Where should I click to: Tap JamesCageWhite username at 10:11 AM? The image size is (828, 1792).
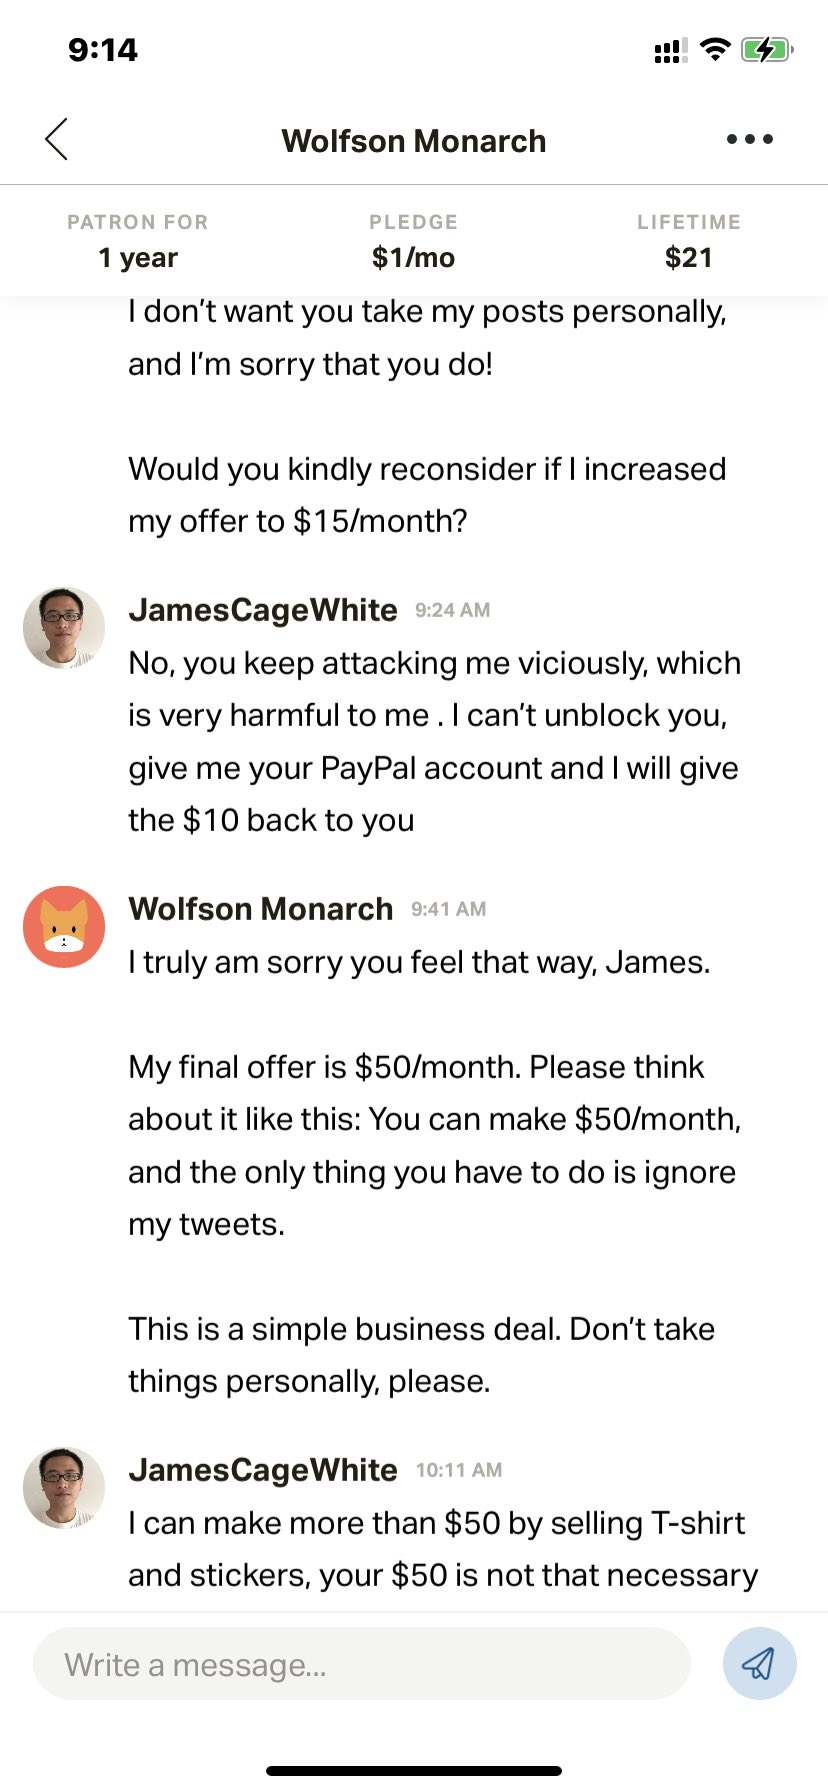tap(263, 1470)
